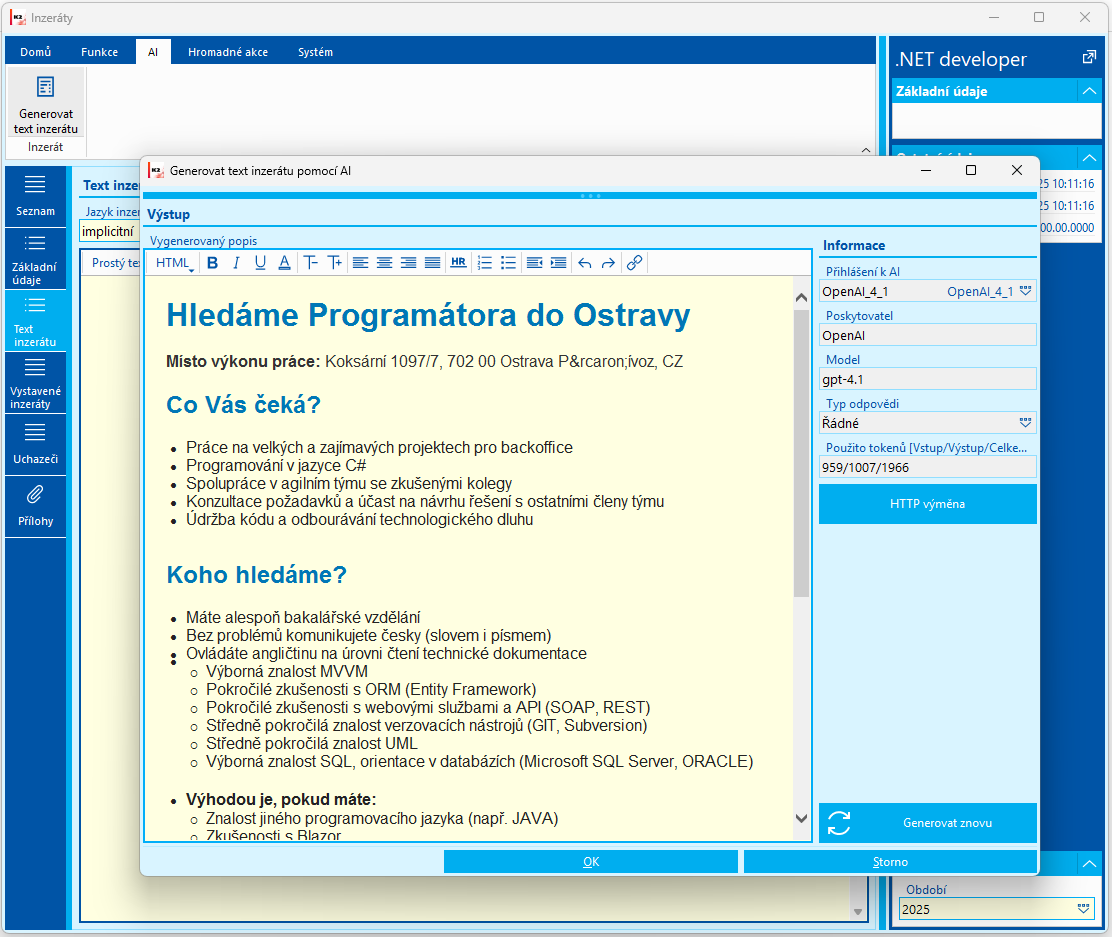Click the heading Co Vás čeká?

point(243,405)
